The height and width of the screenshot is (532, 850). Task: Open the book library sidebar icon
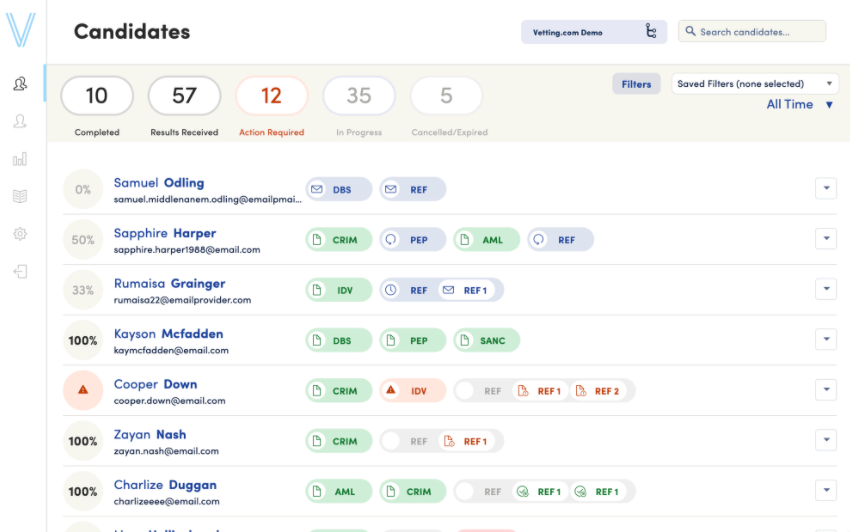point(20,197)
